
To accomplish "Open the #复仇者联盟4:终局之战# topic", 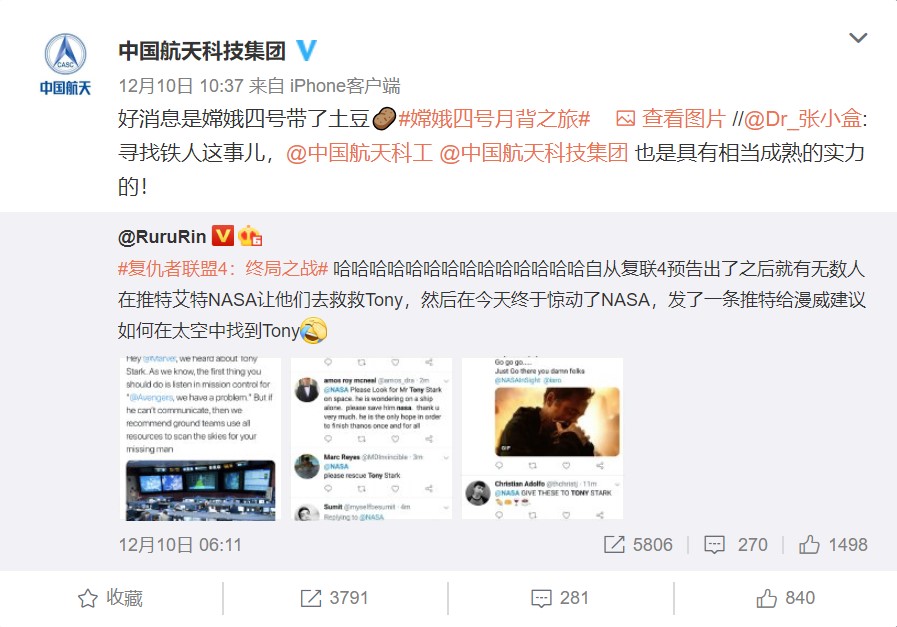I will point(223,268).
